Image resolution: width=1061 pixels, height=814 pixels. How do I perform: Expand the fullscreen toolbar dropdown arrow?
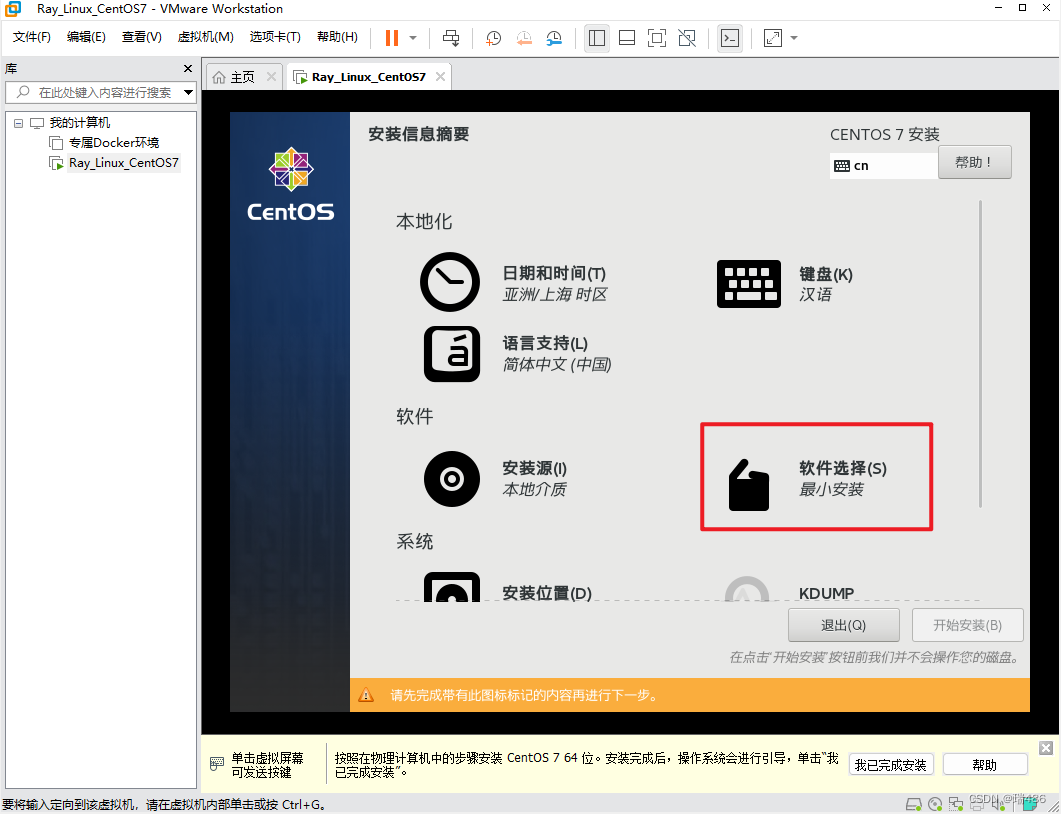click(793, 38)
